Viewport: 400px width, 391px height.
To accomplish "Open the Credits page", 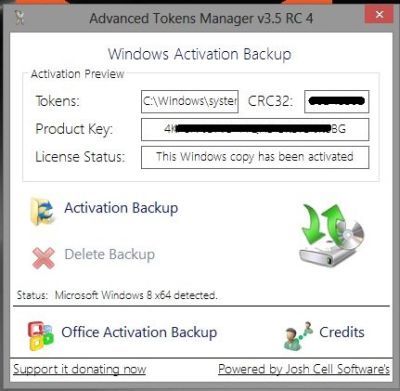I will click(x=342, y=332).
